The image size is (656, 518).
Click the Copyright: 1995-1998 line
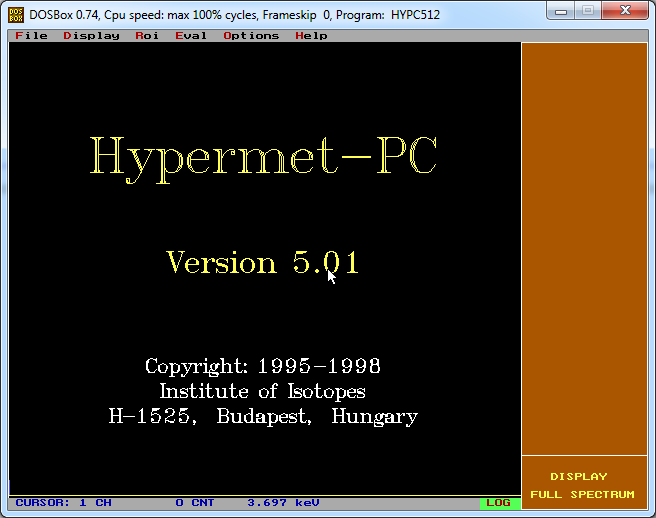coord(263,366)
